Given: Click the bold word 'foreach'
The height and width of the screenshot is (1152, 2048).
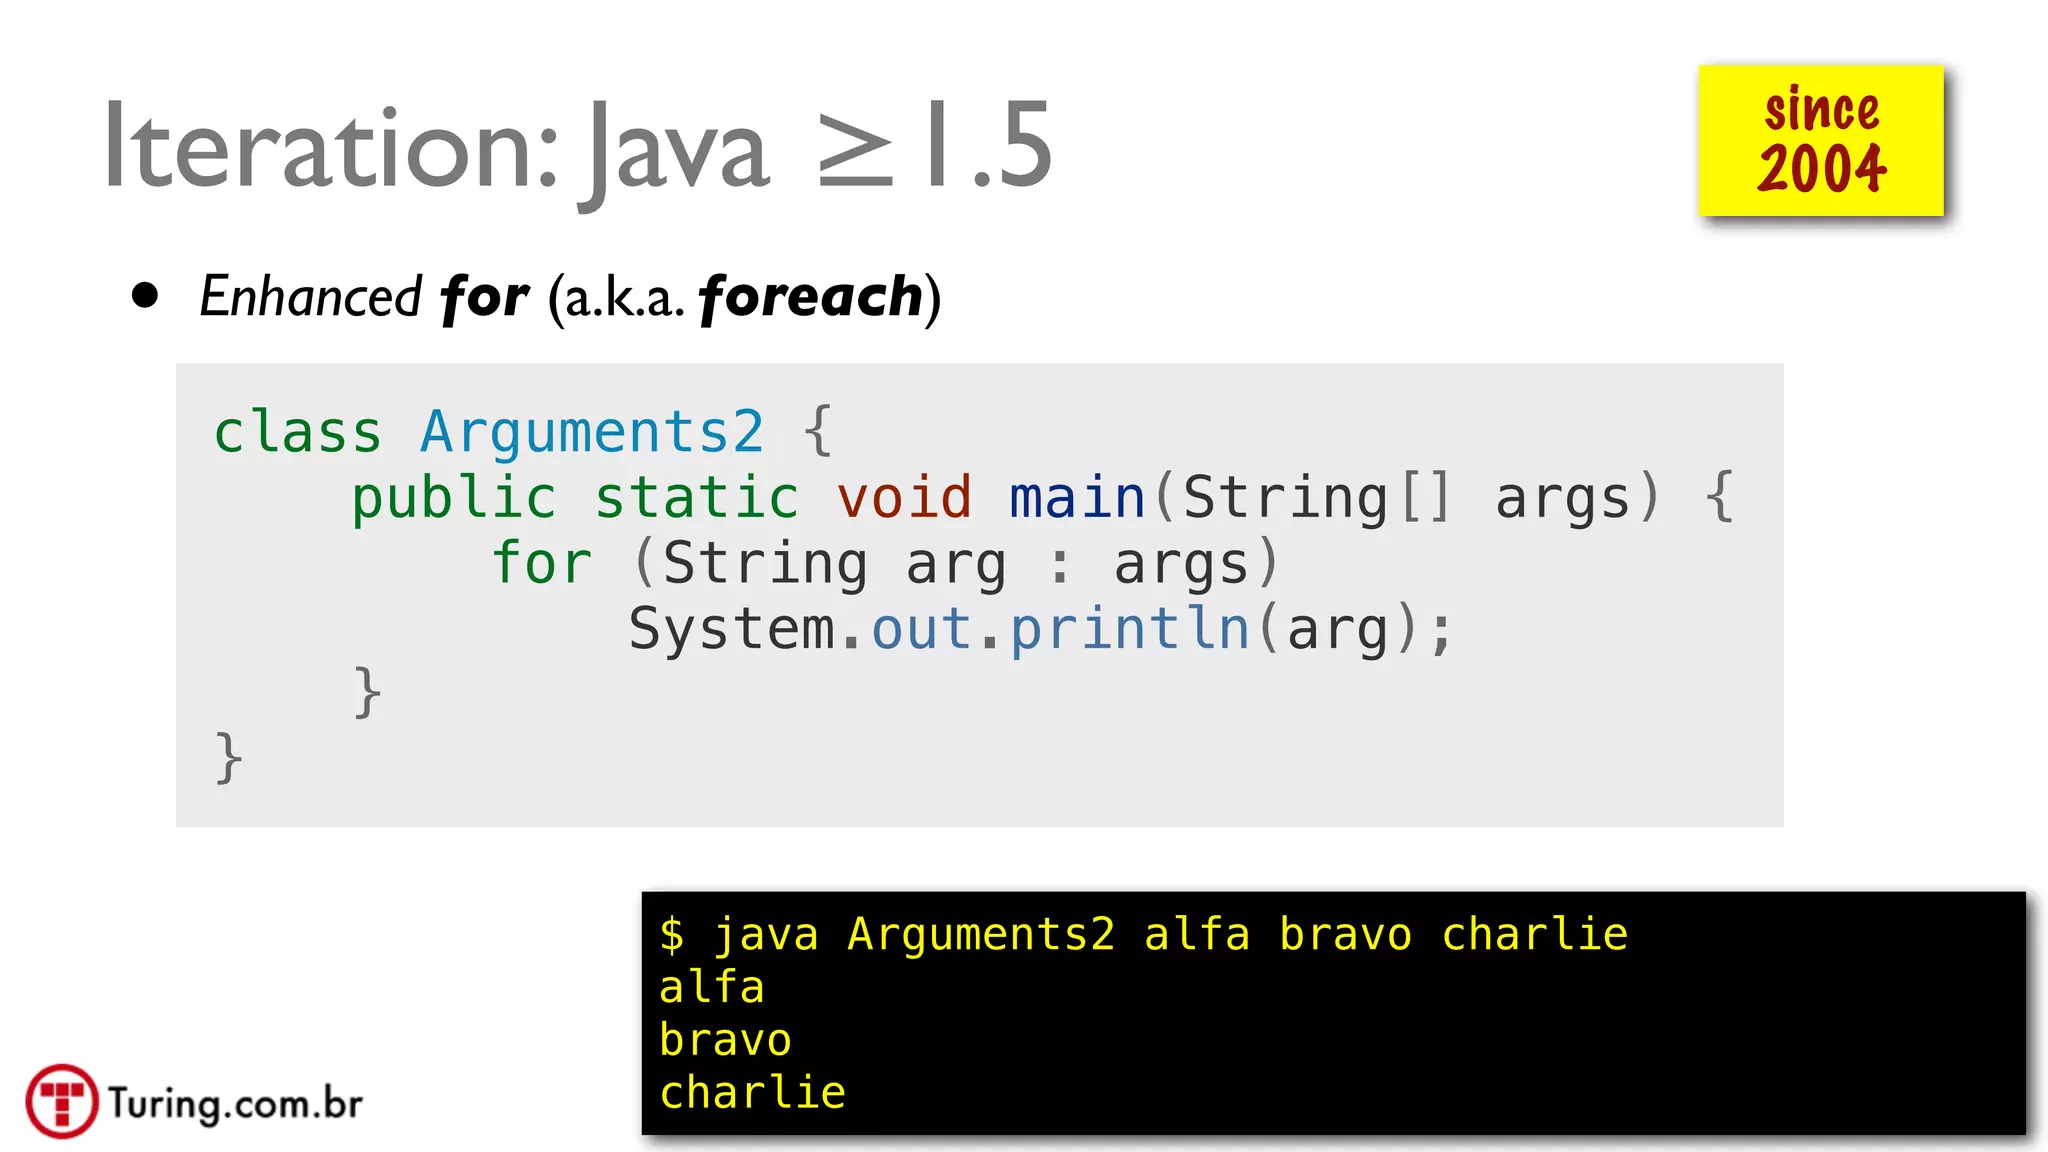Looking at the screenshot, I should (811, 297).
